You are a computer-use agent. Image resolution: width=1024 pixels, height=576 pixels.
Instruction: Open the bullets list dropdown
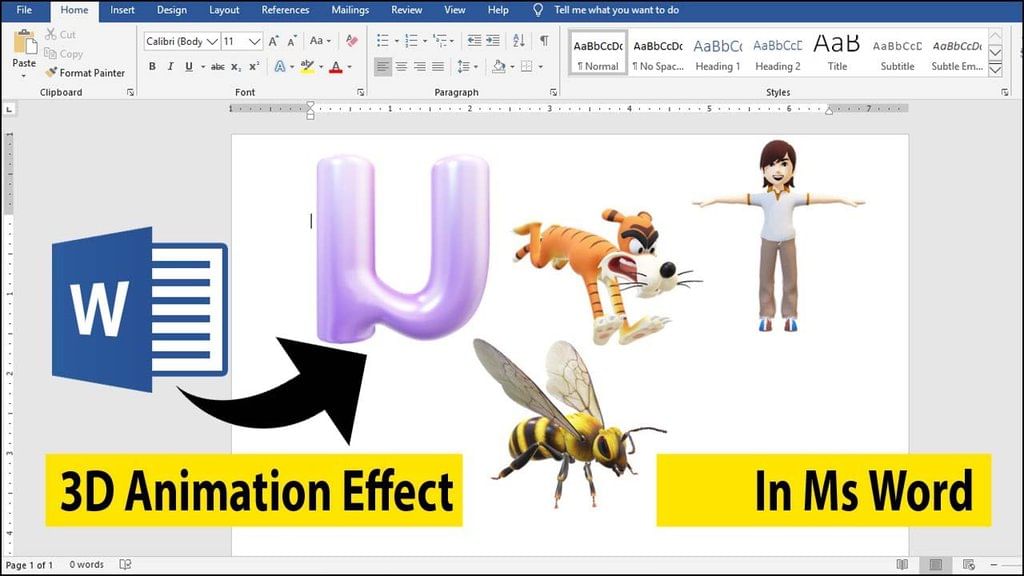click(x=396, y=41)
